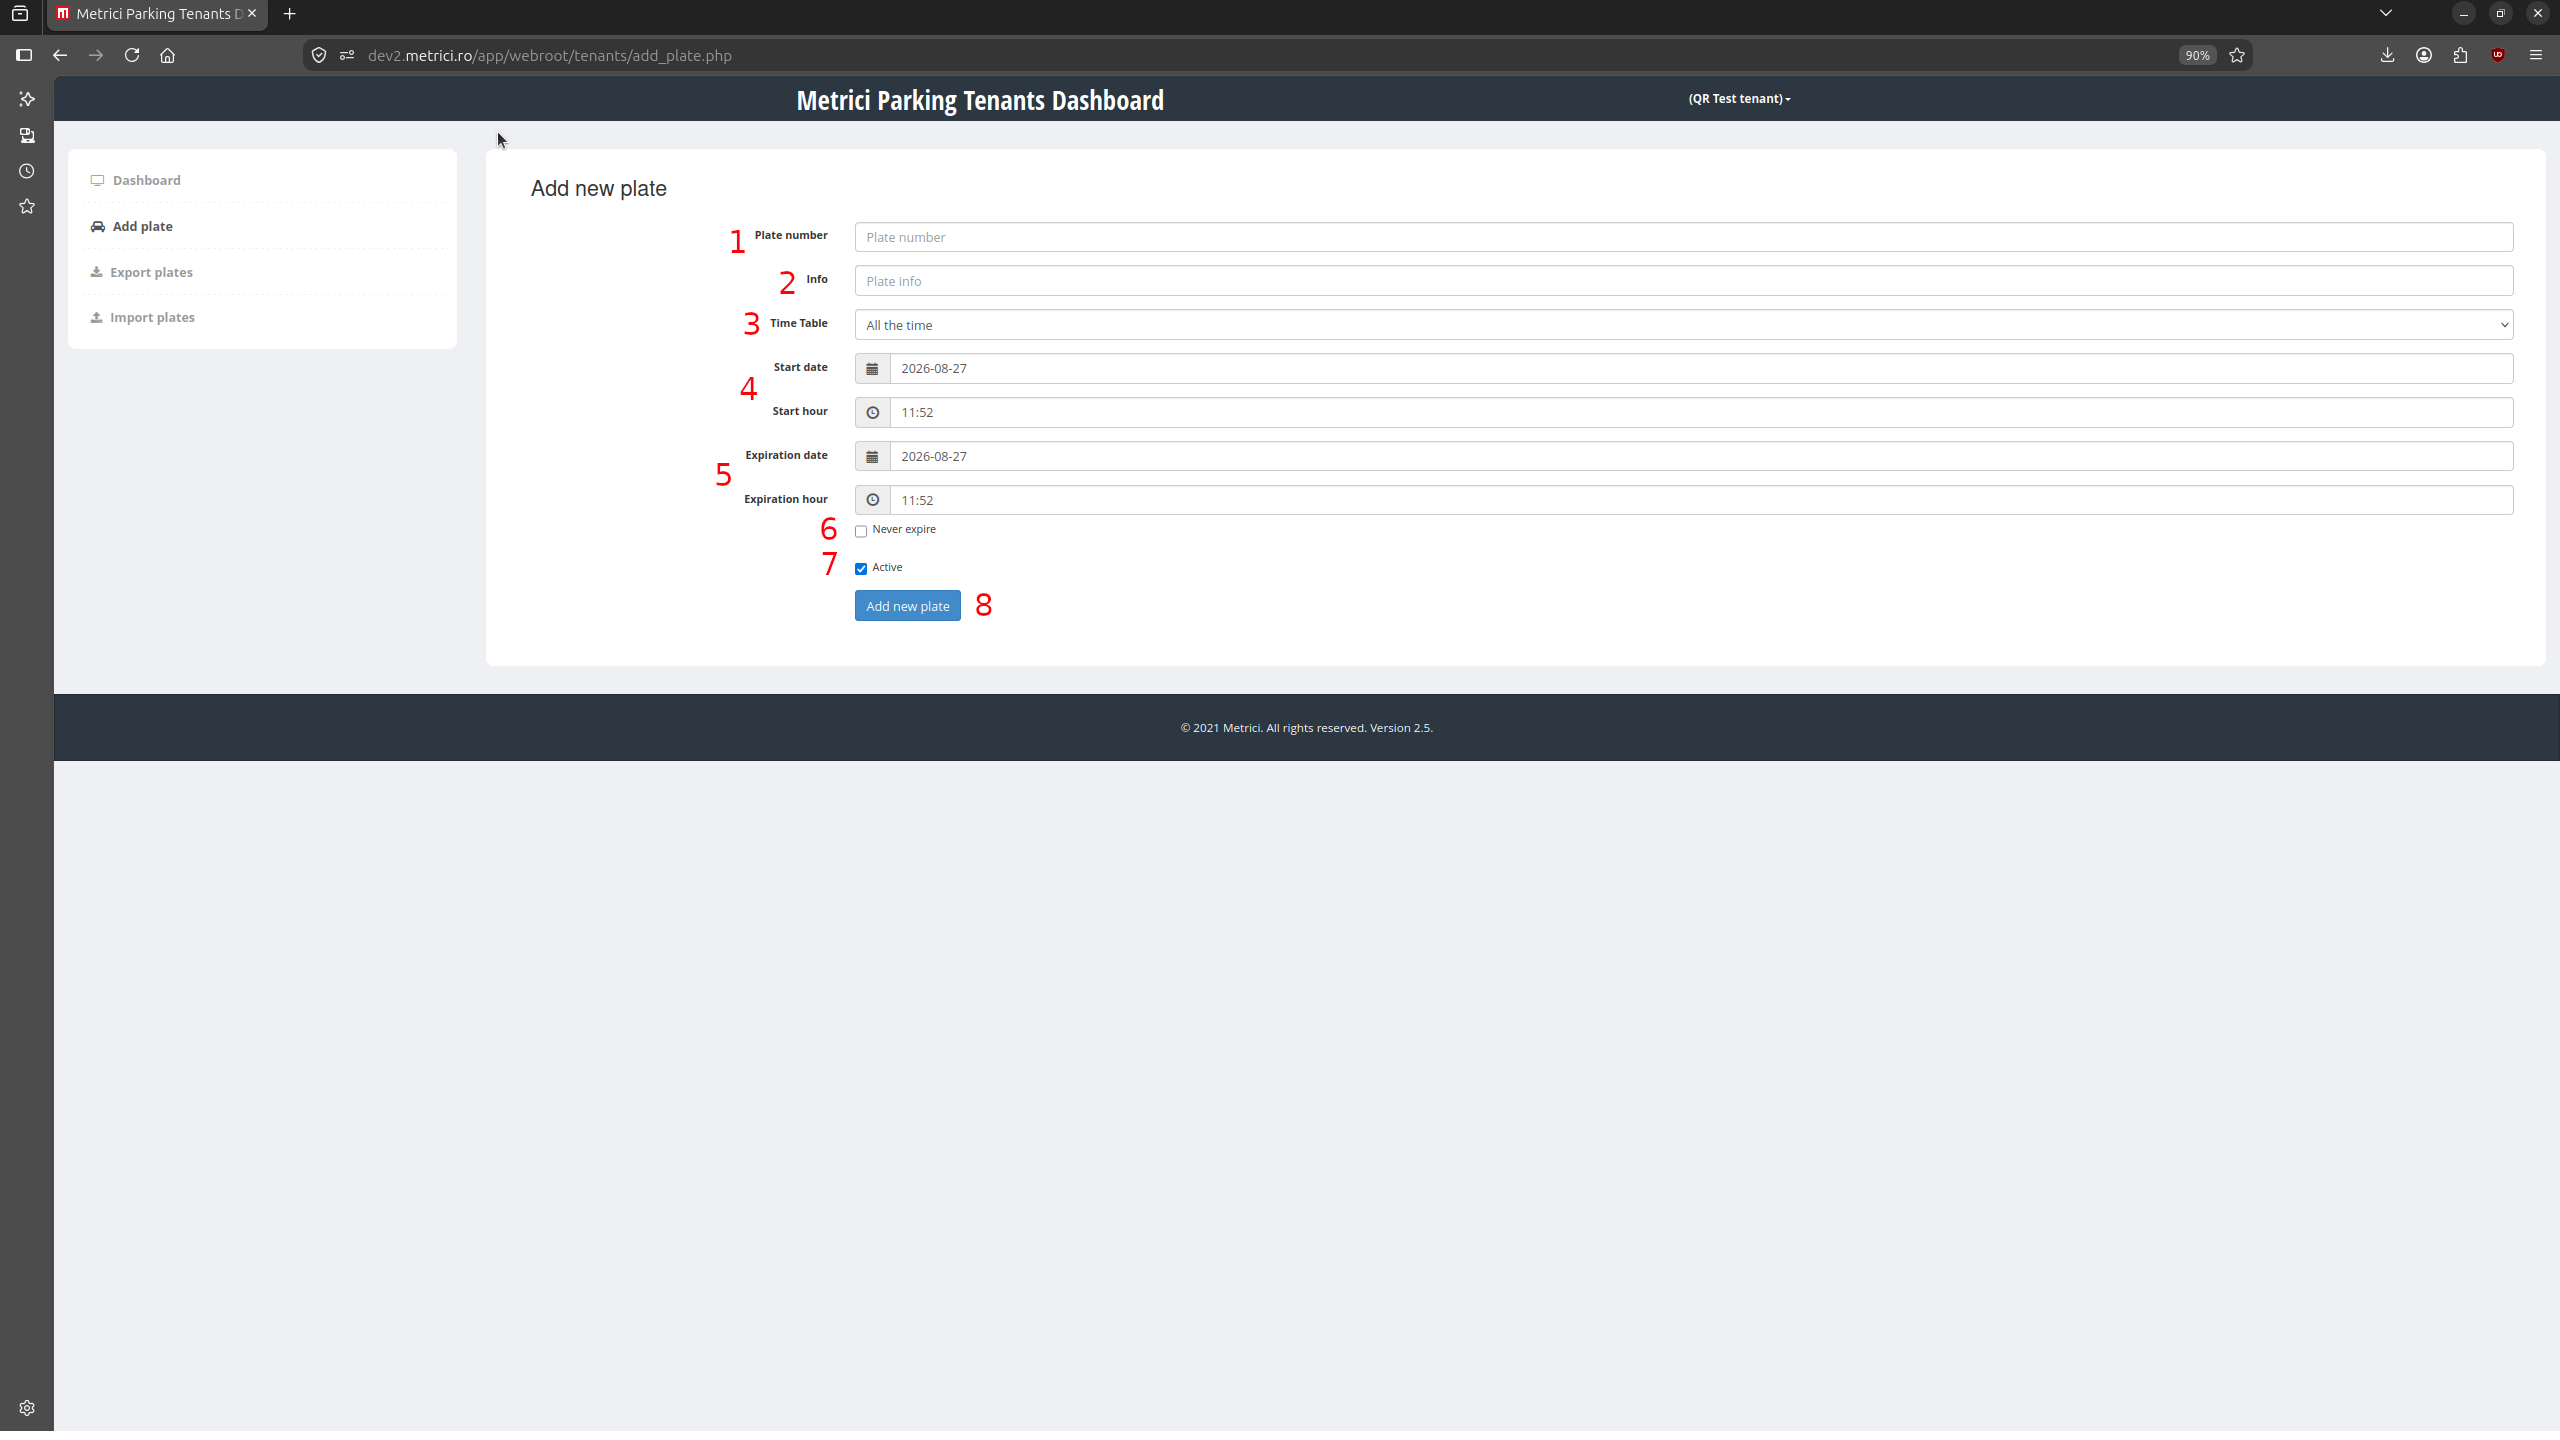Click the Expiration date field

pyautogui.click(x=1701, y=457)
